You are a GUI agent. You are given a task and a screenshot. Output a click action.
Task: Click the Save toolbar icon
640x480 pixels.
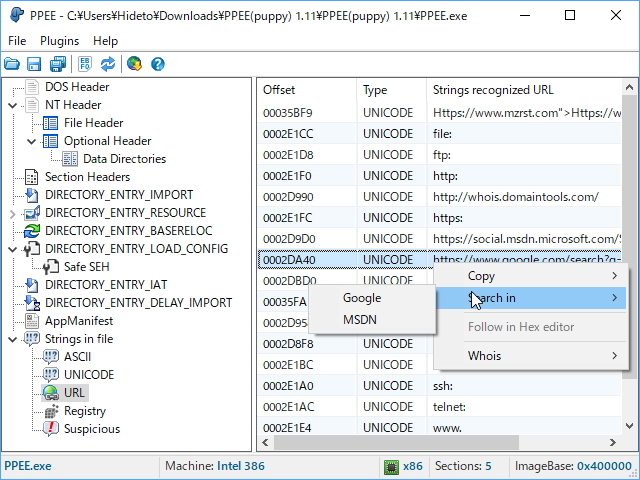tap(34, 64)
